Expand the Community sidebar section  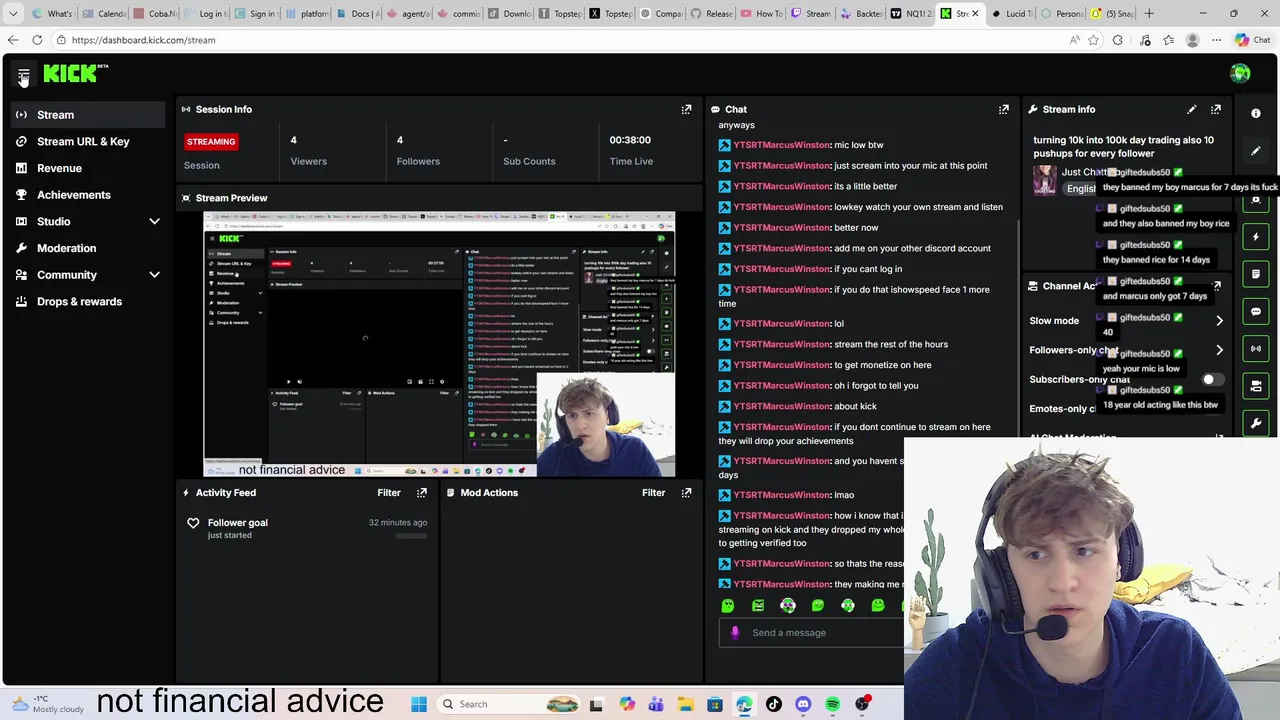(x=154, y=275)
